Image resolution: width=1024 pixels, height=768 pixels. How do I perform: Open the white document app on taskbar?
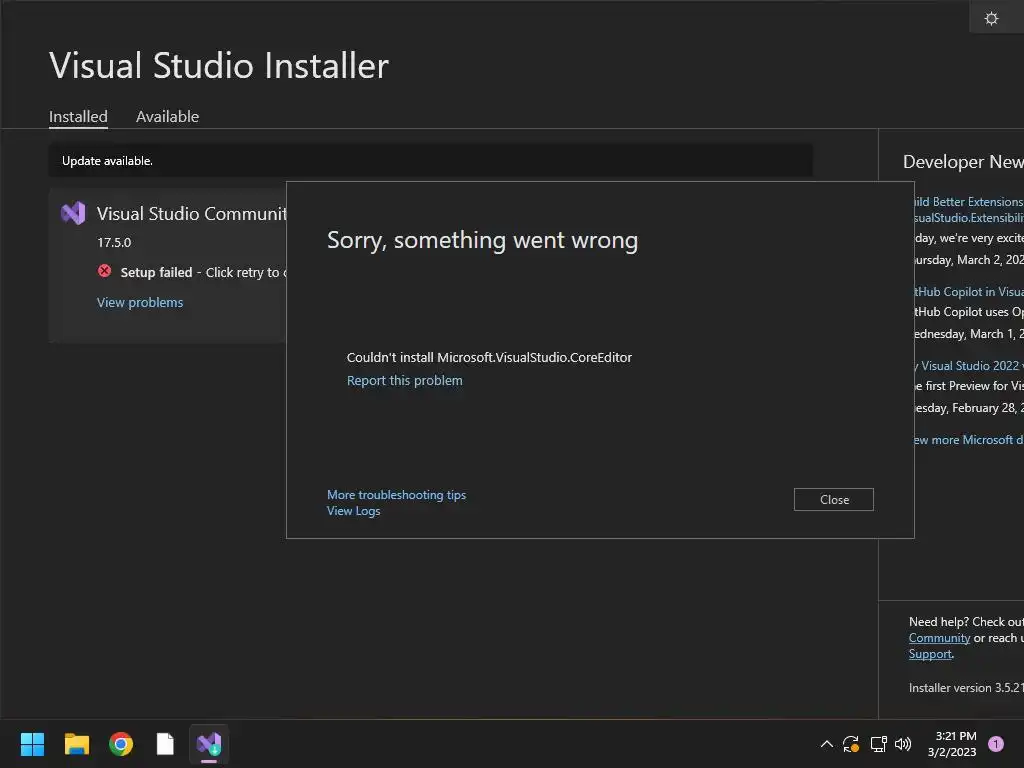pos(165,744)
